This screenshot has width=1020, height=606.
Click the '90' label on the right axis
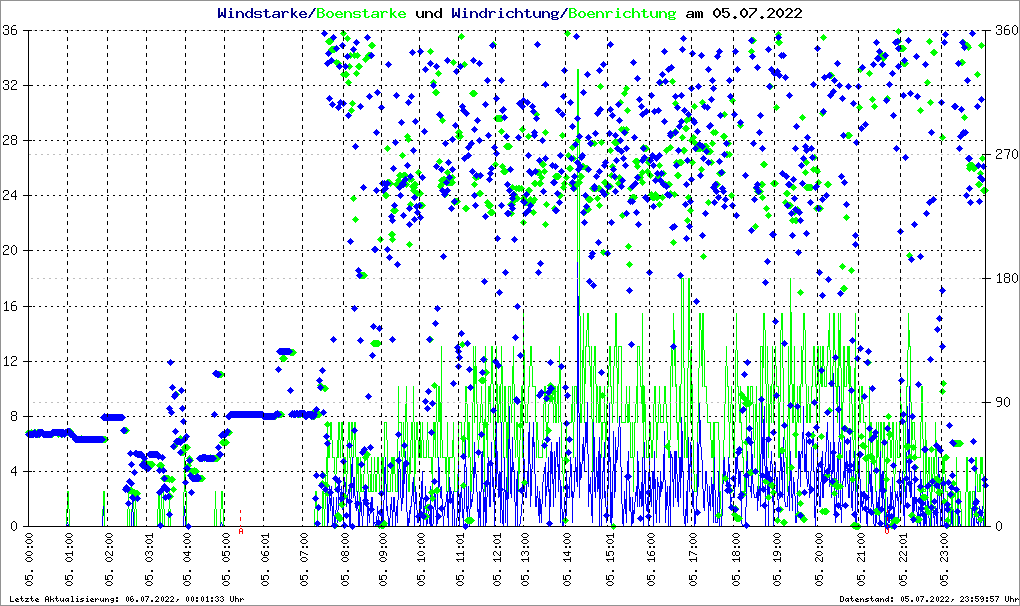pyautogui.click(x=1001, y=403)
